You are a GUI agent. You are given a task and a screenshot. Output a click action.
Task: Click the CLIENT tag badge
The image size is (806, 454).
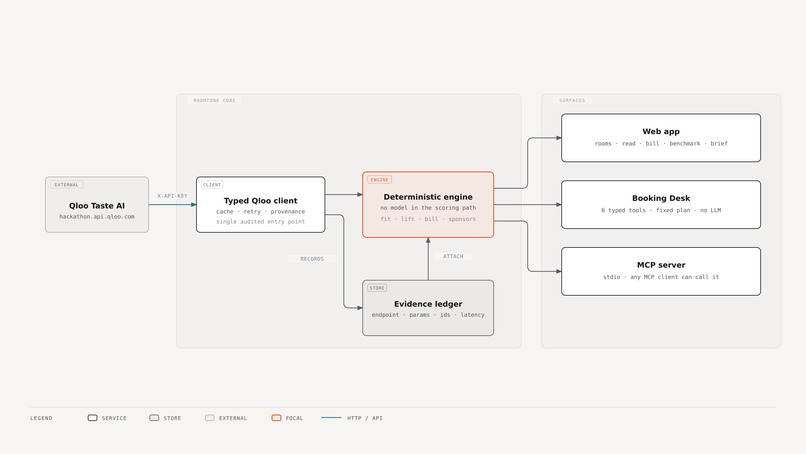(212, 185)
